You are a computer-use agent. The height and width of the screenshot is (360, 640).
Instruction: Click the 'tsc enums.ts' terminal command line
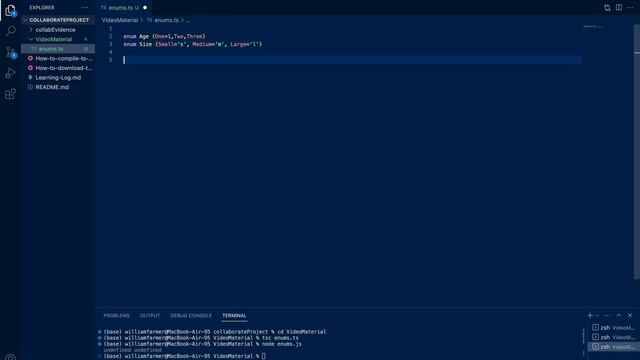pos(201,338)
